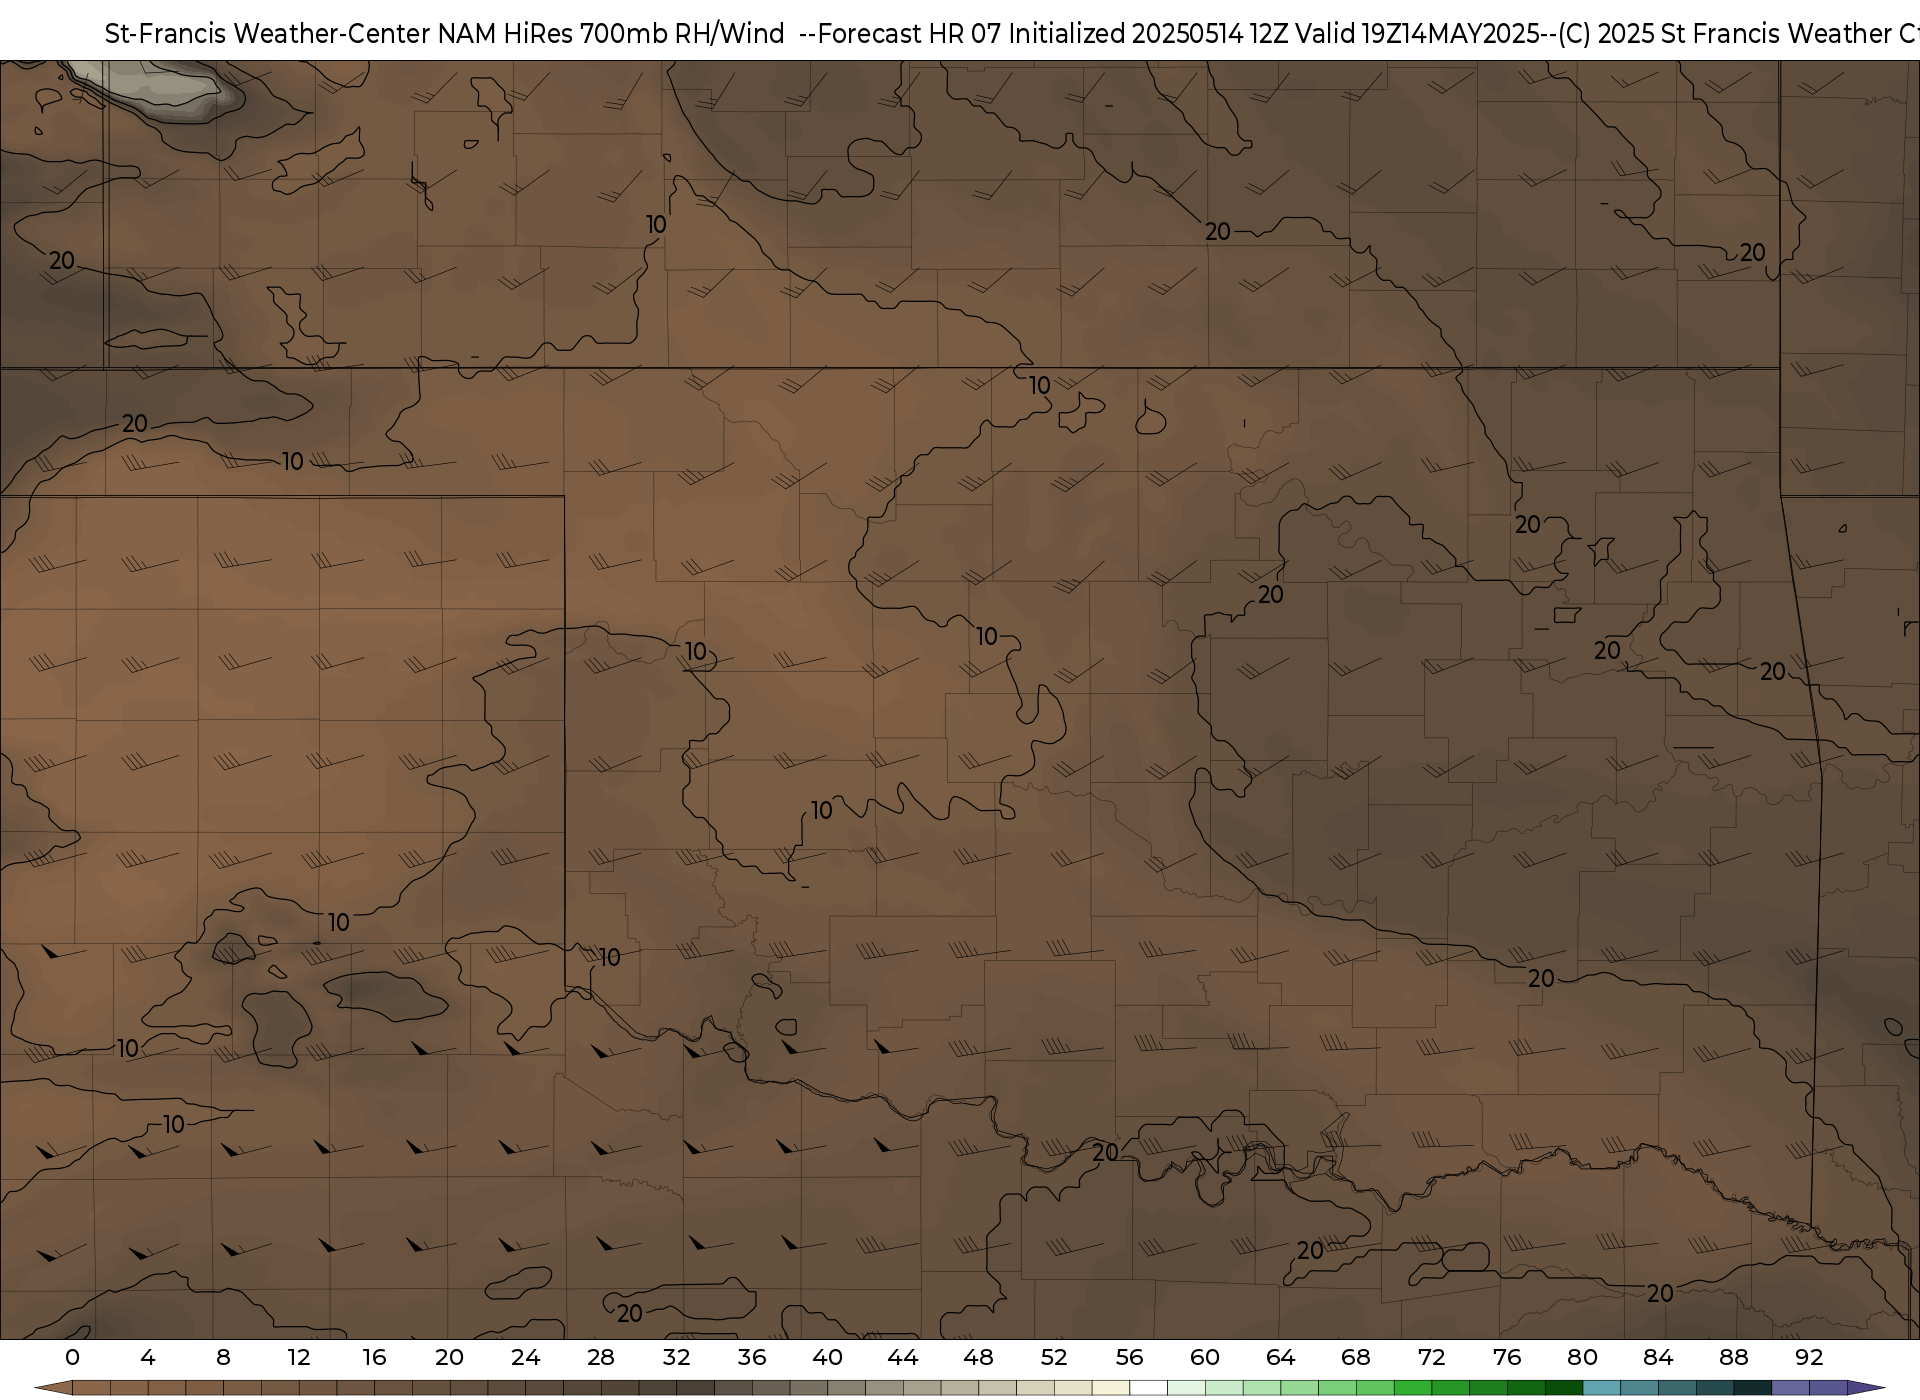Click the colorbar label "84"
The width and height of the screenshot is (1920, 1400).
1658,1357
